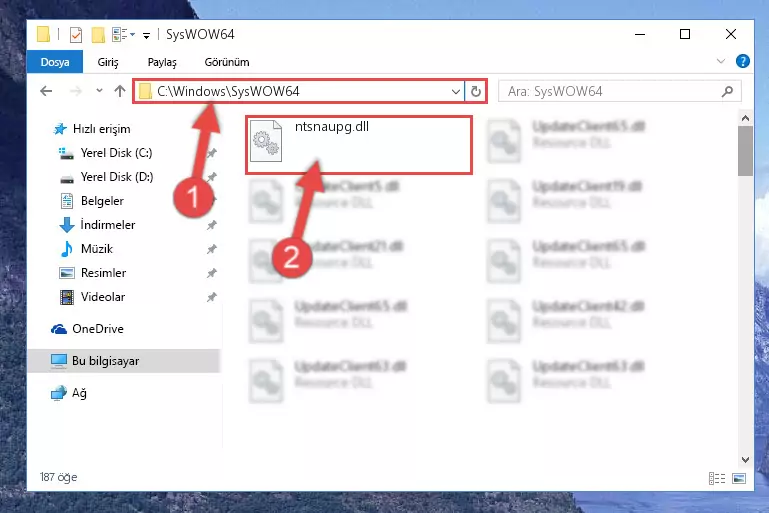
Task: Open the recent locations dropdown
Action: pos(99,90)
